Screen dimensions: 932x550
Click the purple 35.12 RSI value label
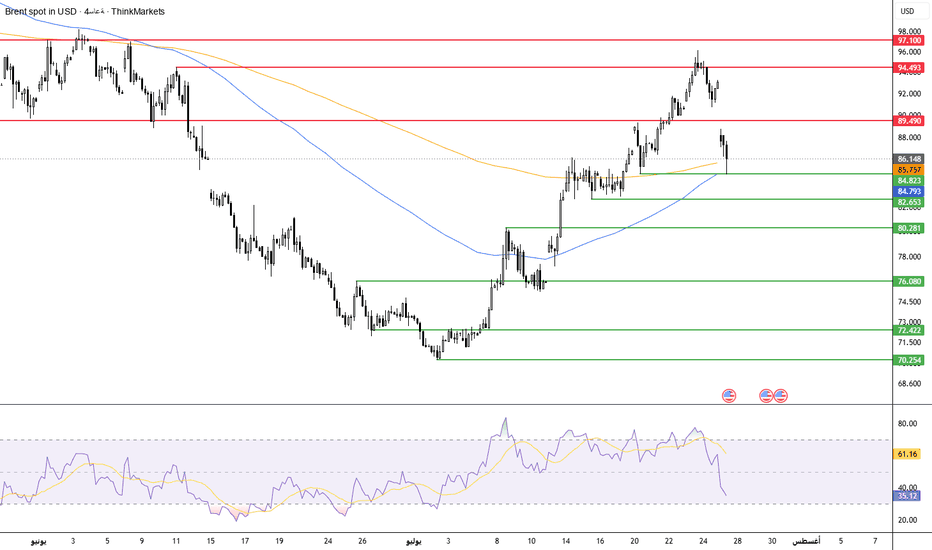[907, 495]
